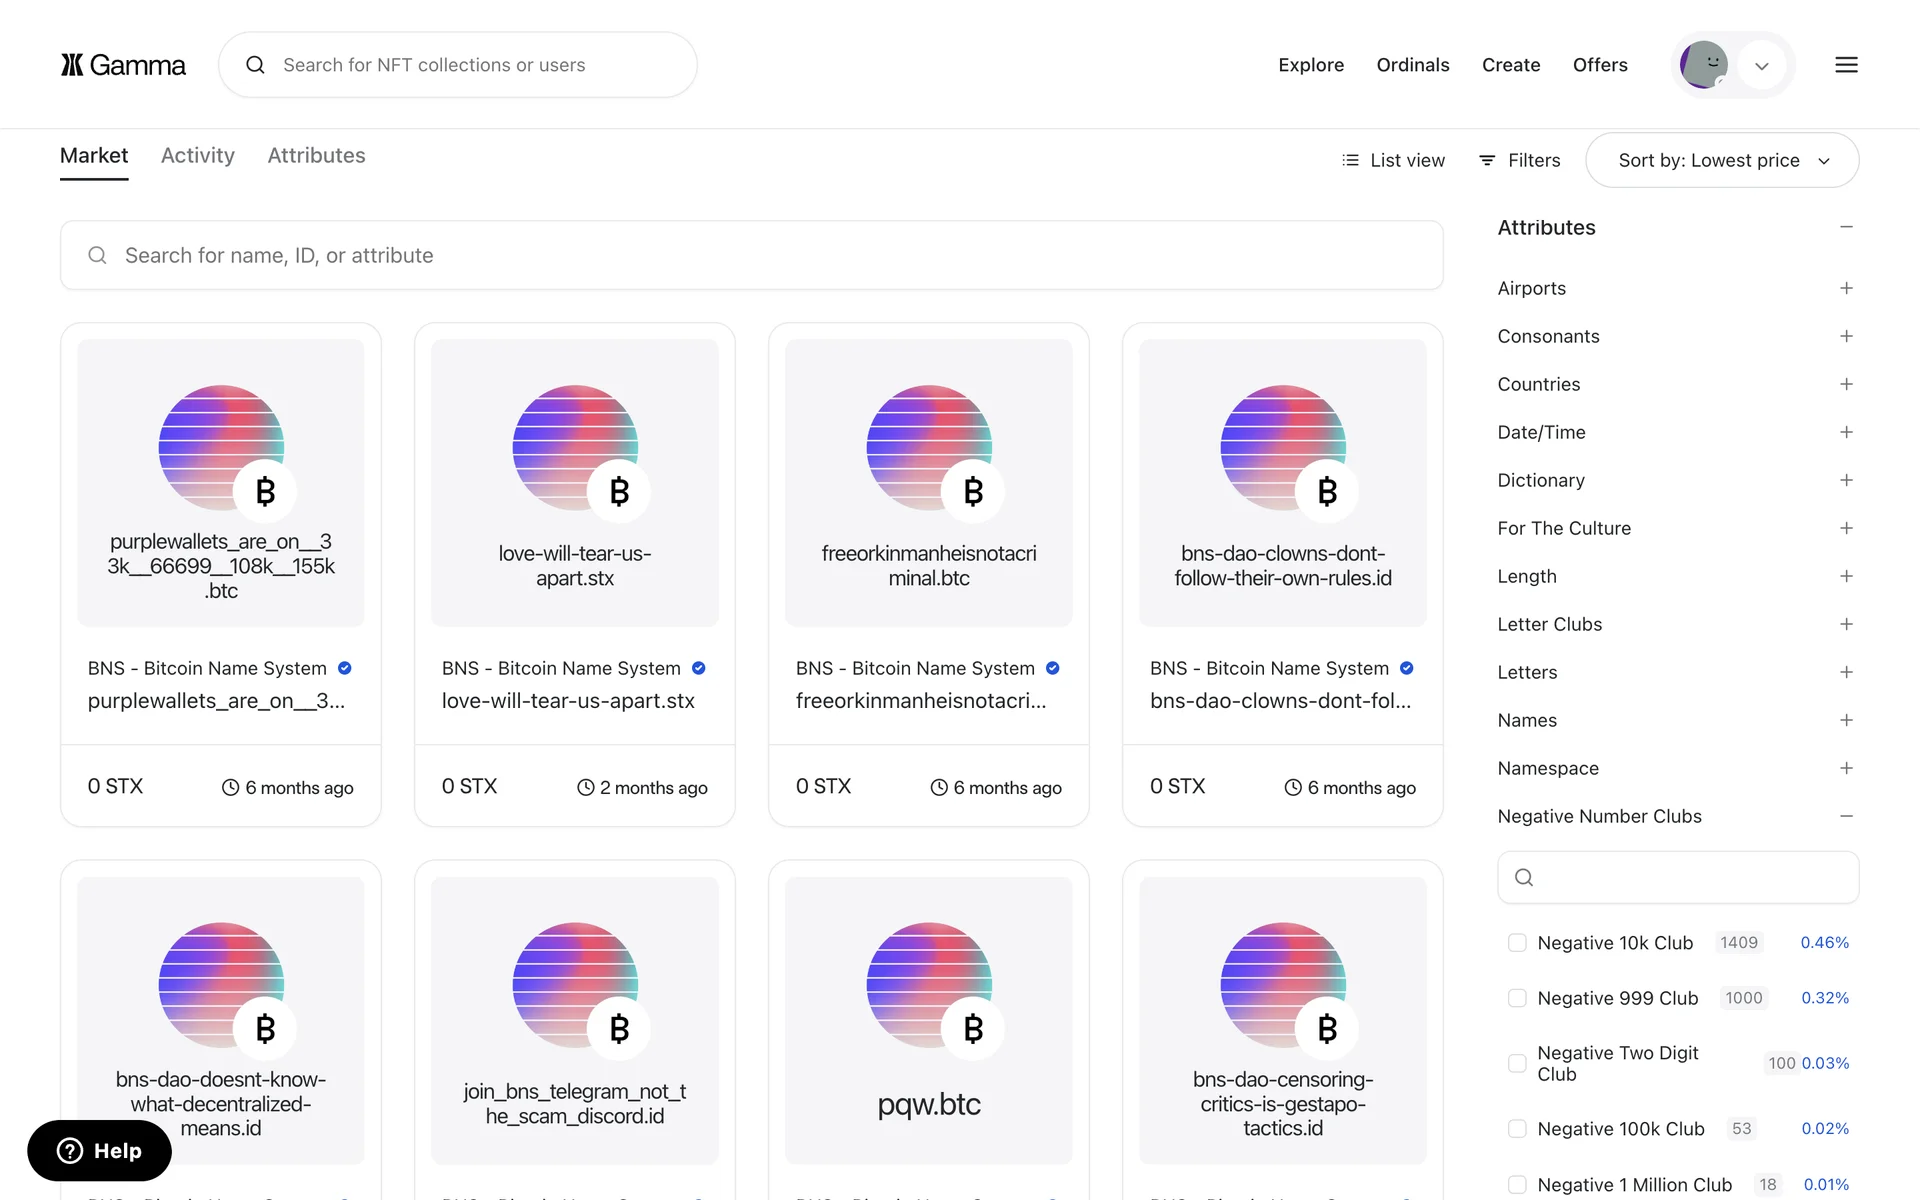This screenshot has height=1200, width=1920.
Task: Switch to the Activity tab
Action: tap(197, 156)
